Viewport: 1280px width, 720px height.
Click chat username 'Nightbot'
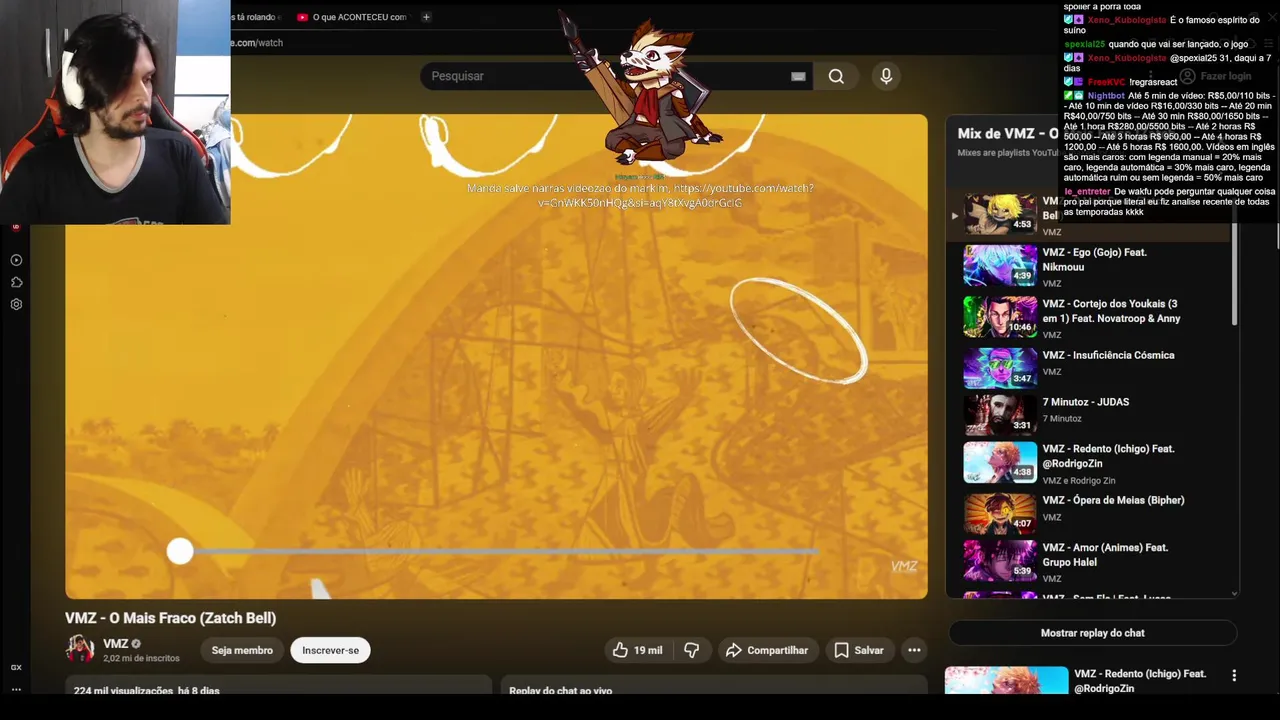[x=1106, y=95]
